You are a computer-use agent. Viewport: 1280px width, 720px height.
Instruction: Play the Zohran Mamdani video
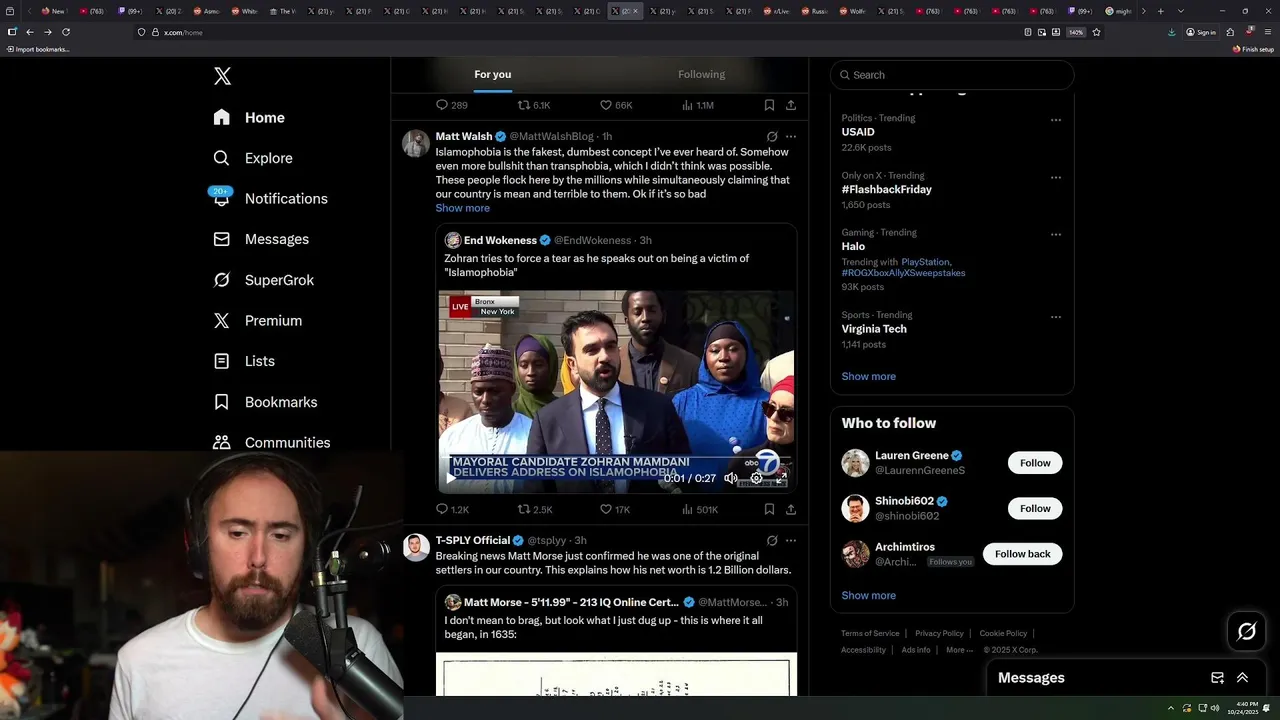tap(450, 478)
